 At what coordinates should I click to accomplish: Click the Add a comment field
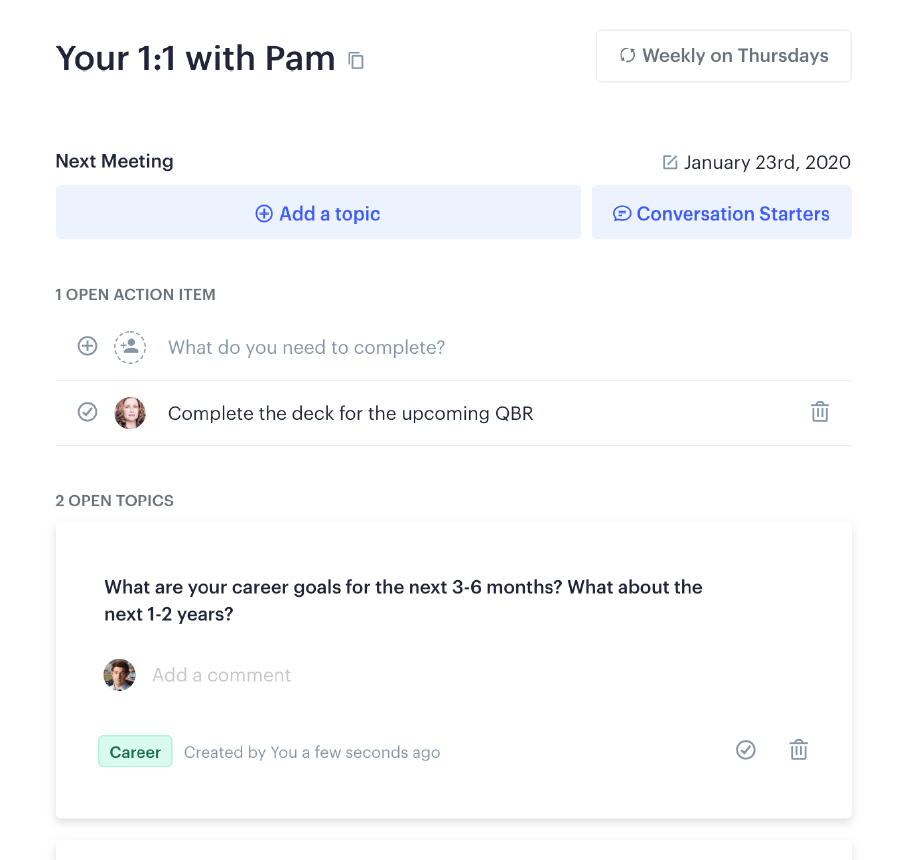tap(222, 675)
